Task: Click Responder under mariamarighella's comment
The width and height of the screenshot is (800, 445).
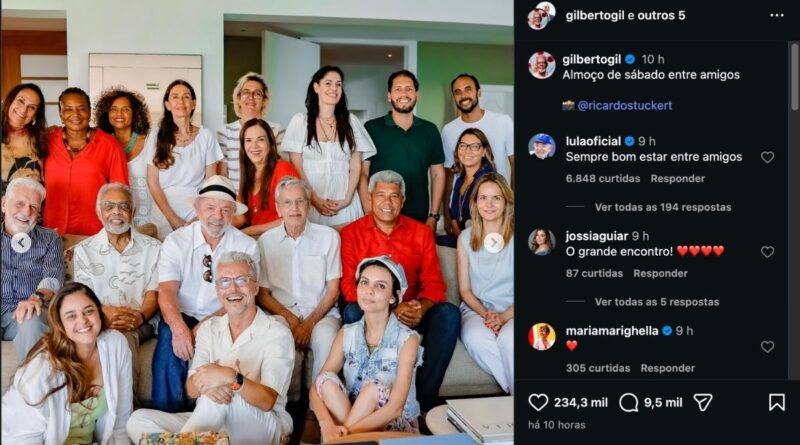Action: coord(668,368)
